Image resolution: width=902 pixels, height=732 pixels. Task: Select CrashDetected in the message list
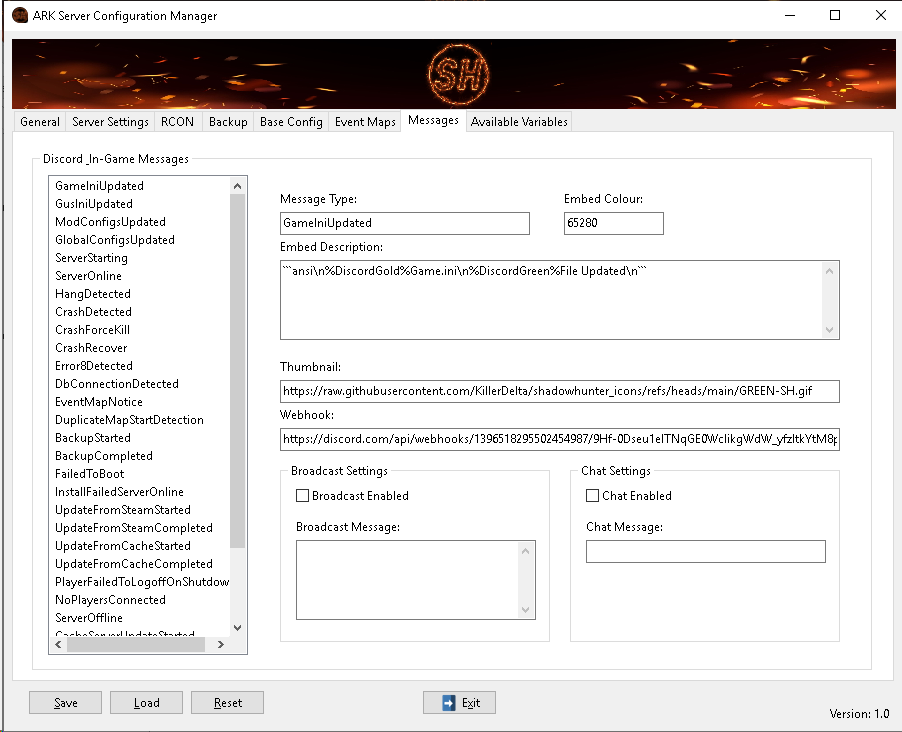[93, 312]
